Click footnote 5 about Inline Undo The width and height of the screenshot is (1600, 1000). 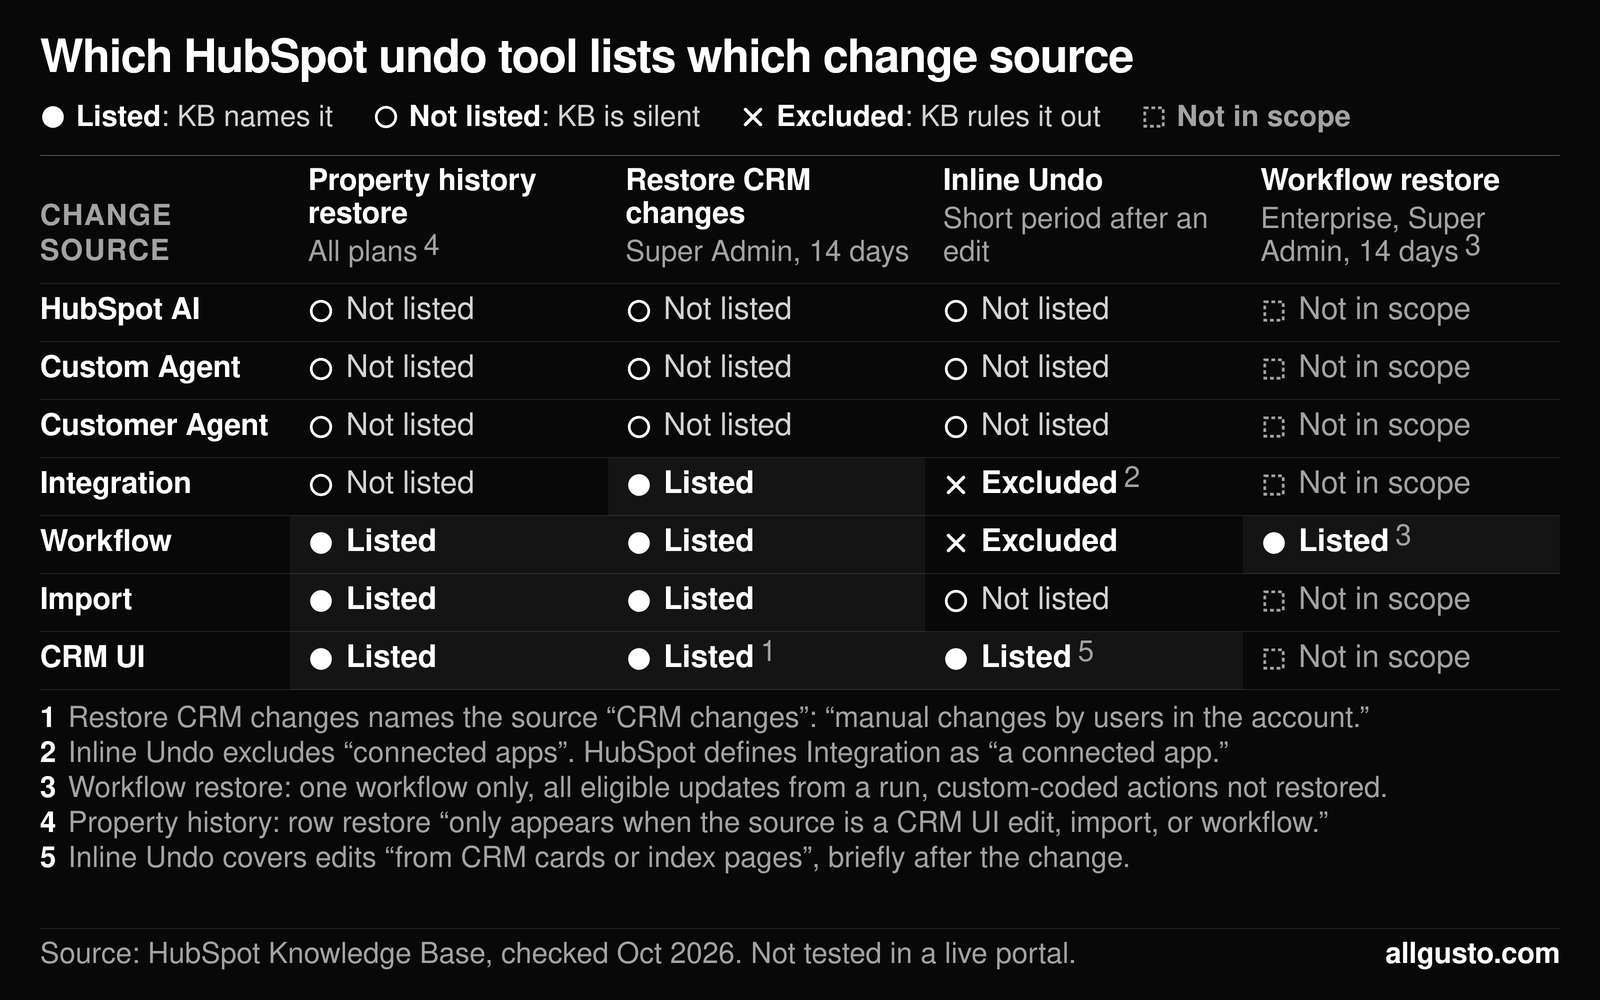[x=585, y=858]
